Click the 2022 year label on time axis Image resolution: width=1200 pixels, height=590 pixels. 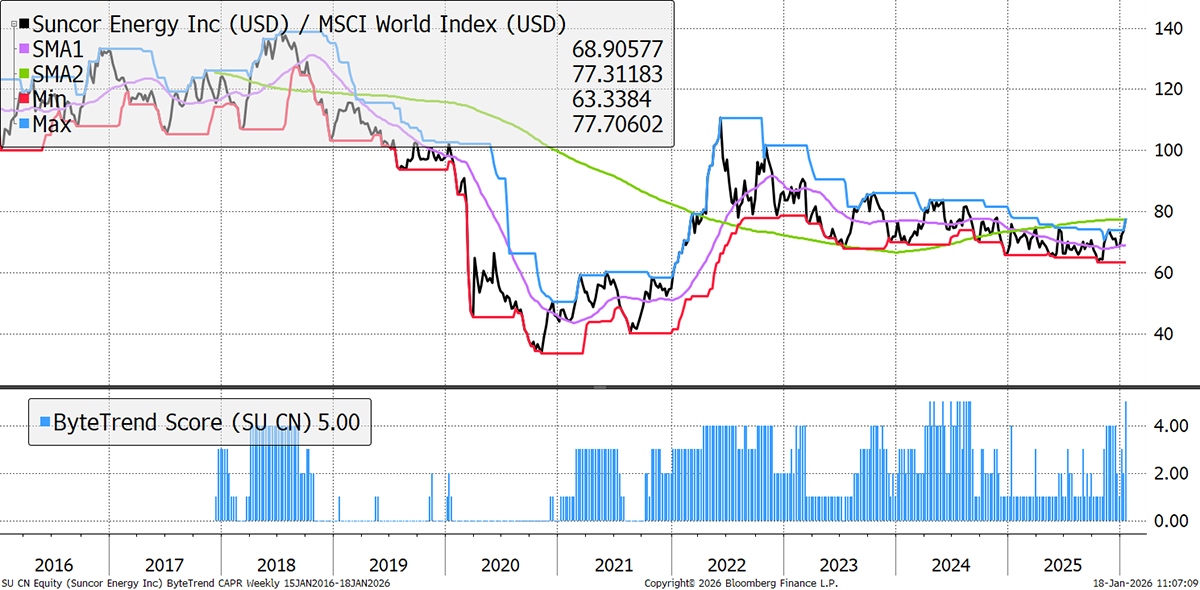725,564
